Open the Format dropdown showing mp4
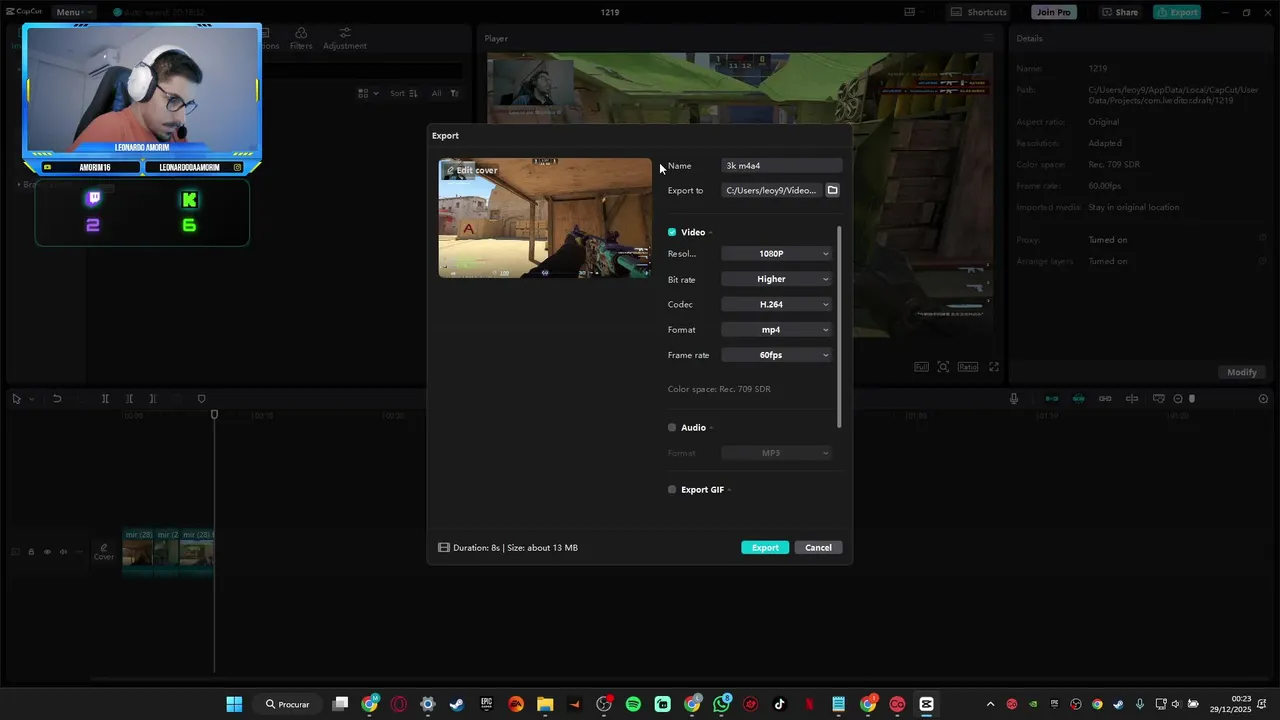Image resolution: width=1280 pixels, height=720 pixels. point(776,330)
